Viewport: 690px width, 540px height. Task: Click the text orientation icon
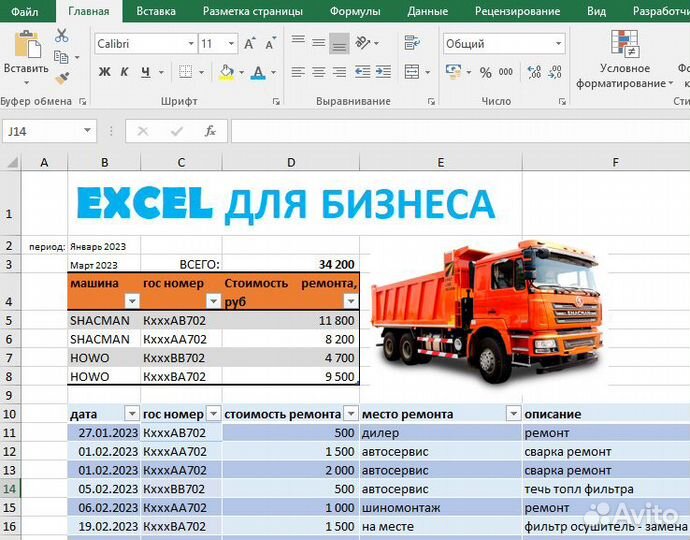pos(363,43)
